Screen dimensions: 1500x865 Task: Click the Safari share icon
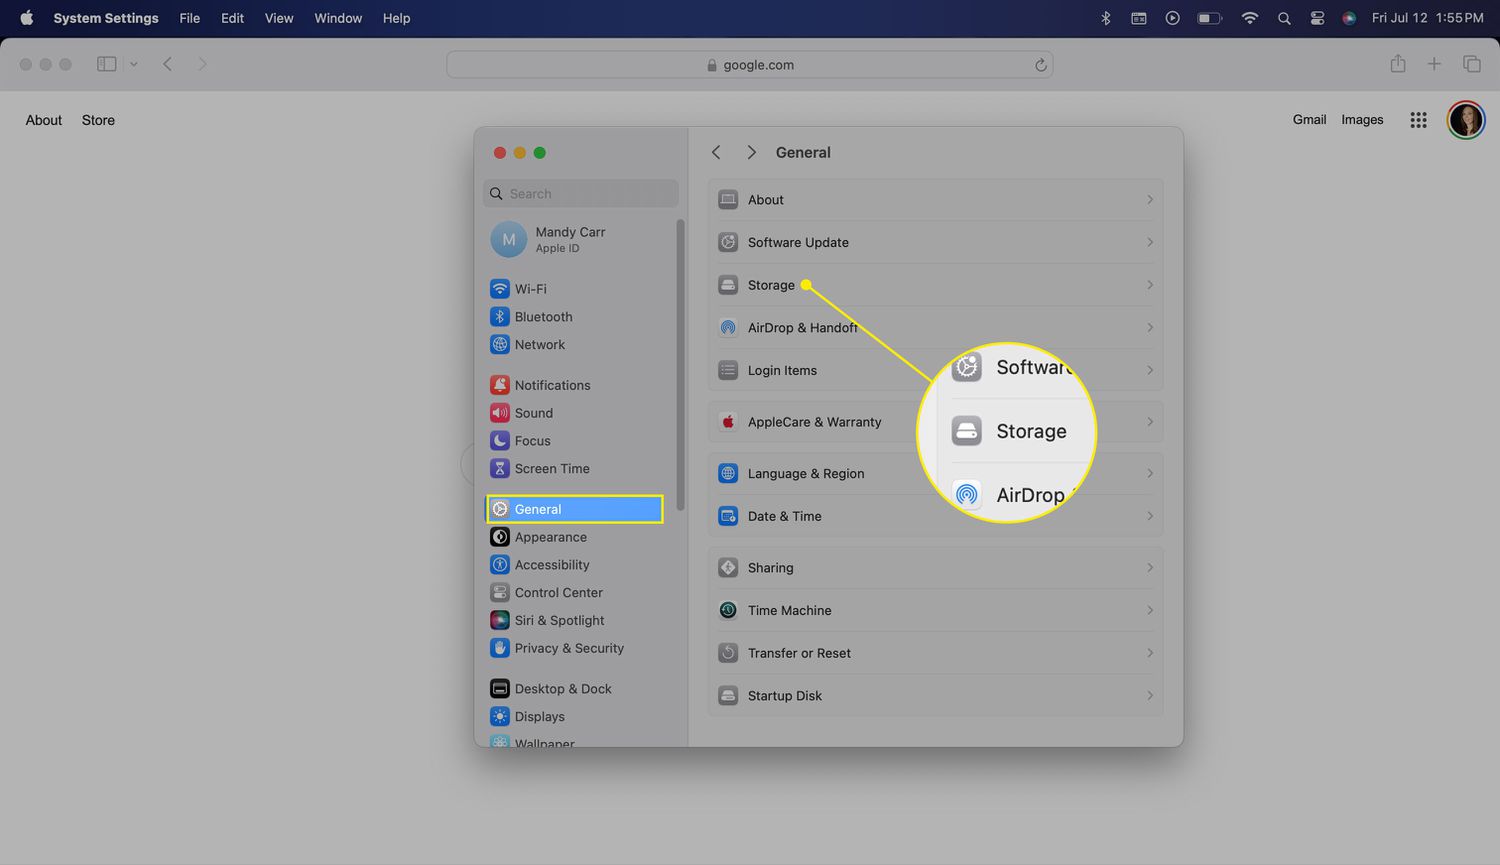coord(1398,64)
